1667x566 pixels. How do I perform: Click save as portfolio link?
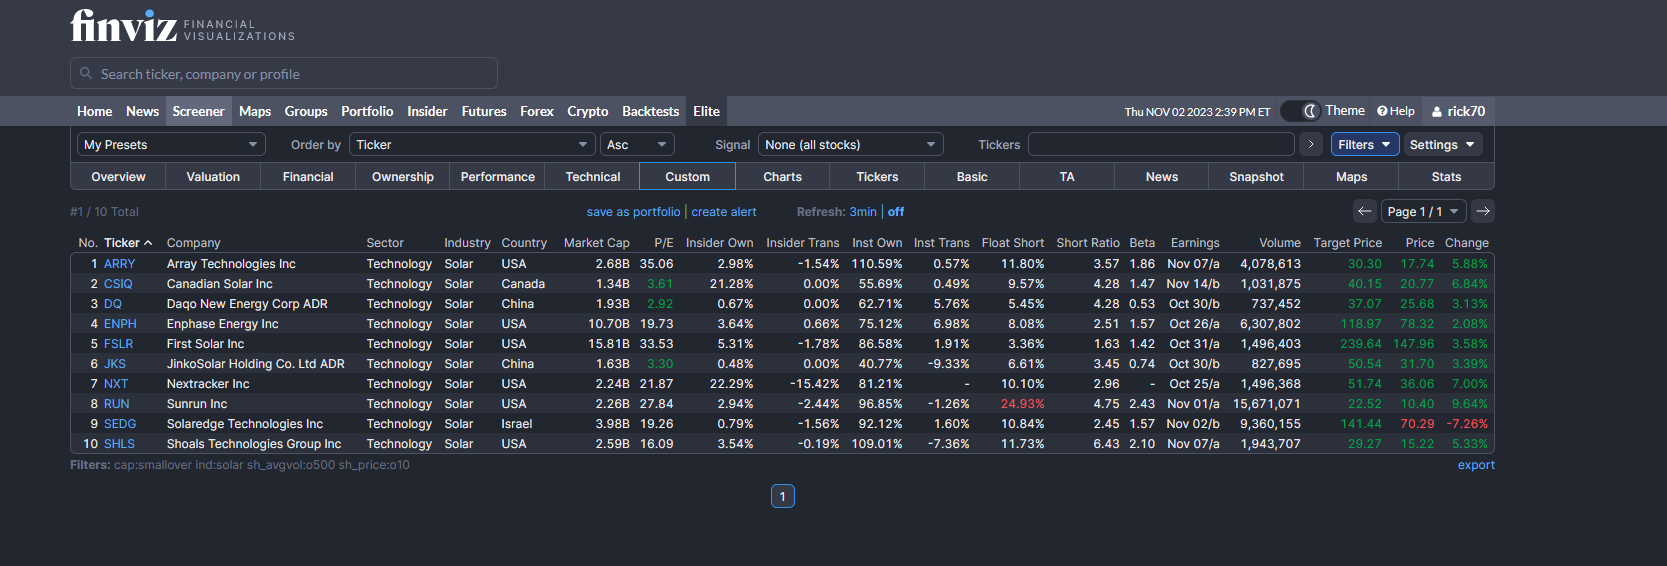[x=633, y=212]
